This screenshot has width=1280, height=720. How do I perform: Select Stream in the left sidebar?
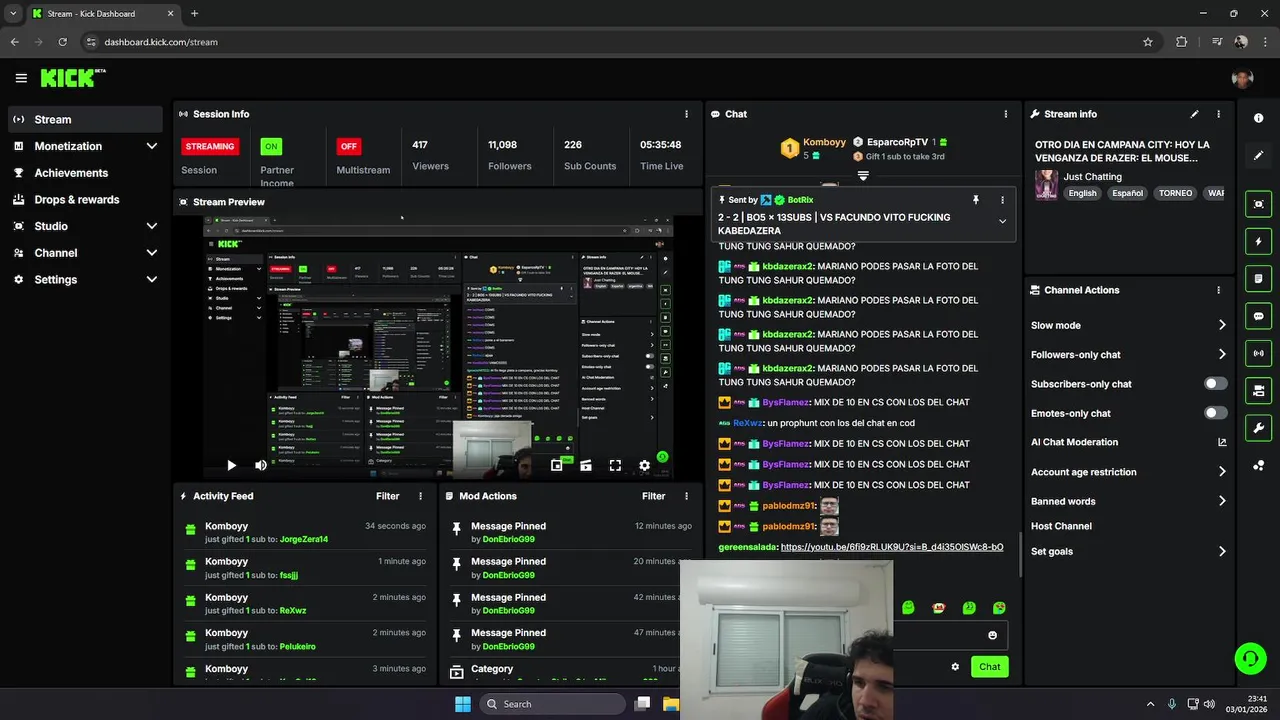(x=85, y=119)
